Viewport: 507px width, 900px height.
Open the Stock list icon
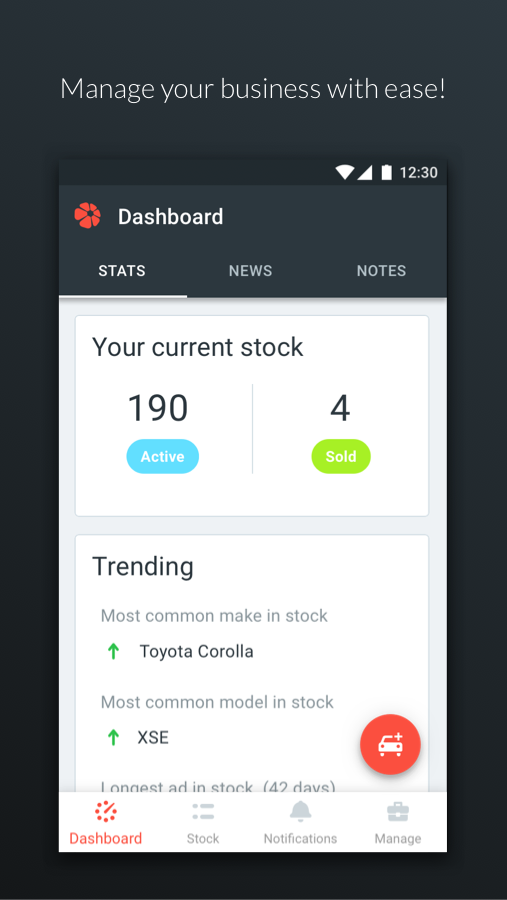coord(203,812)
